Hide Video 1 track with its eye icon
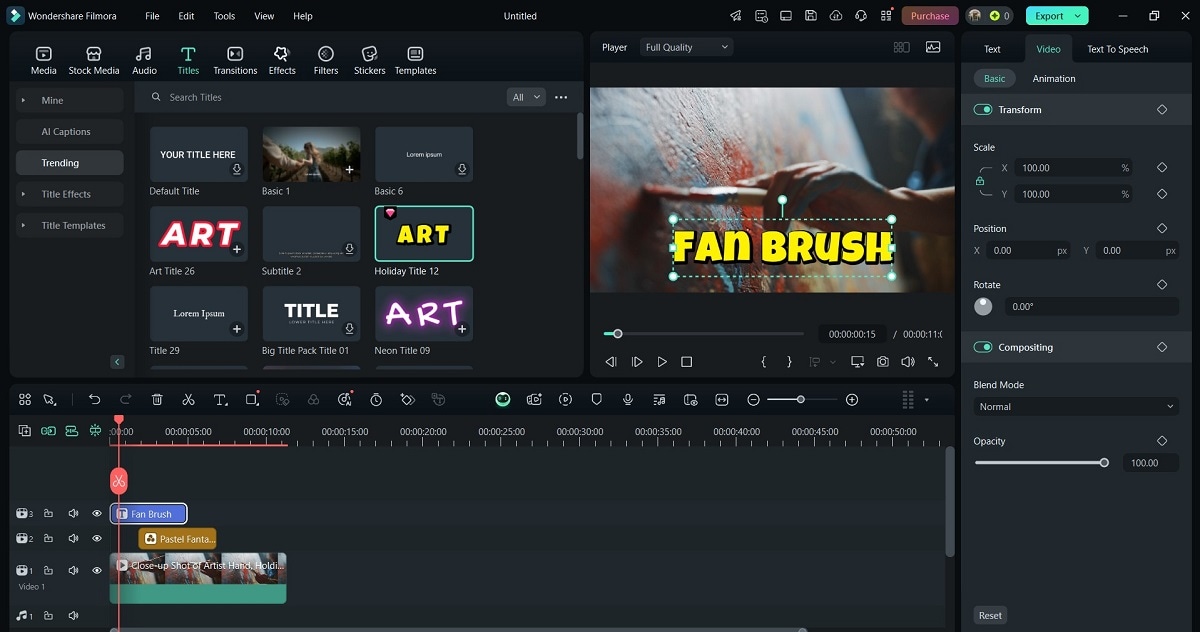Screen dimensions: 1200x632 [x=97, y=570]
